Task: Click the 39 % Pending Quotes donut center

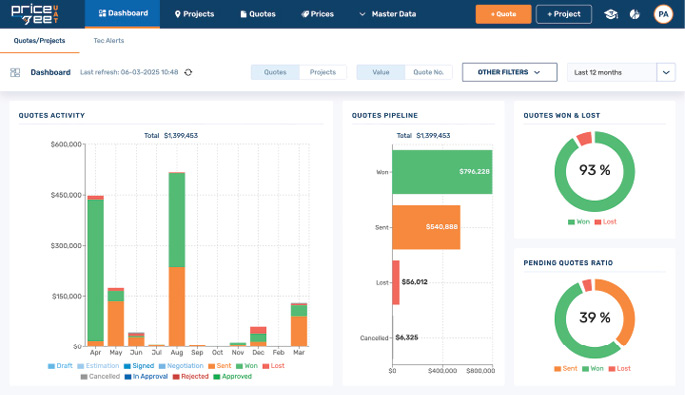Action: 595,318
